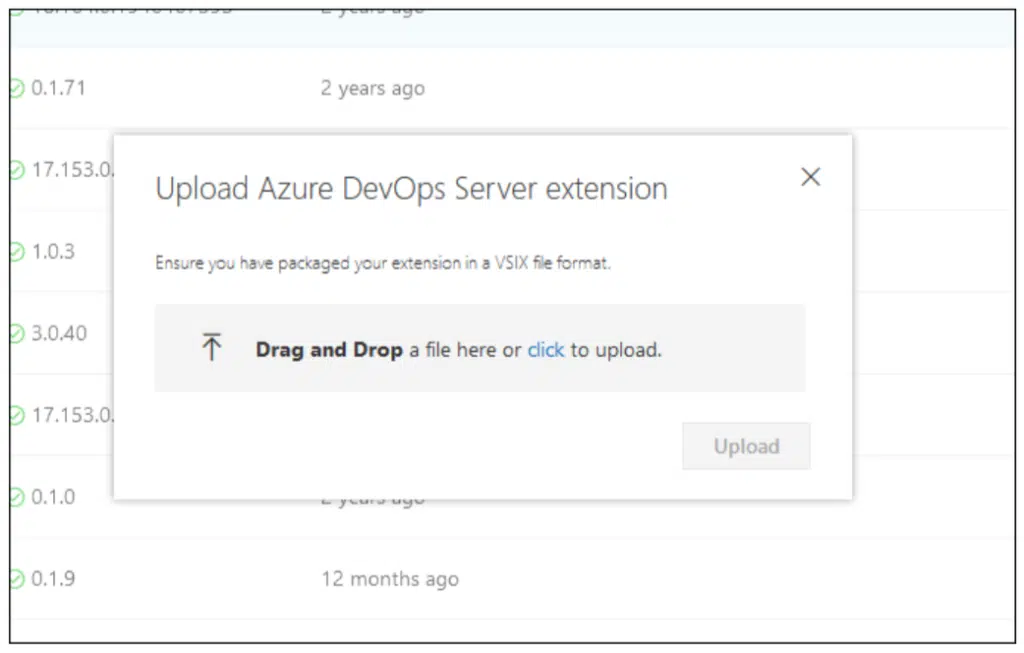The height and width of the screenshot is (653, 1024).
Task: Click status icon of lower 17.153.0 row
Action: [17, 415]
